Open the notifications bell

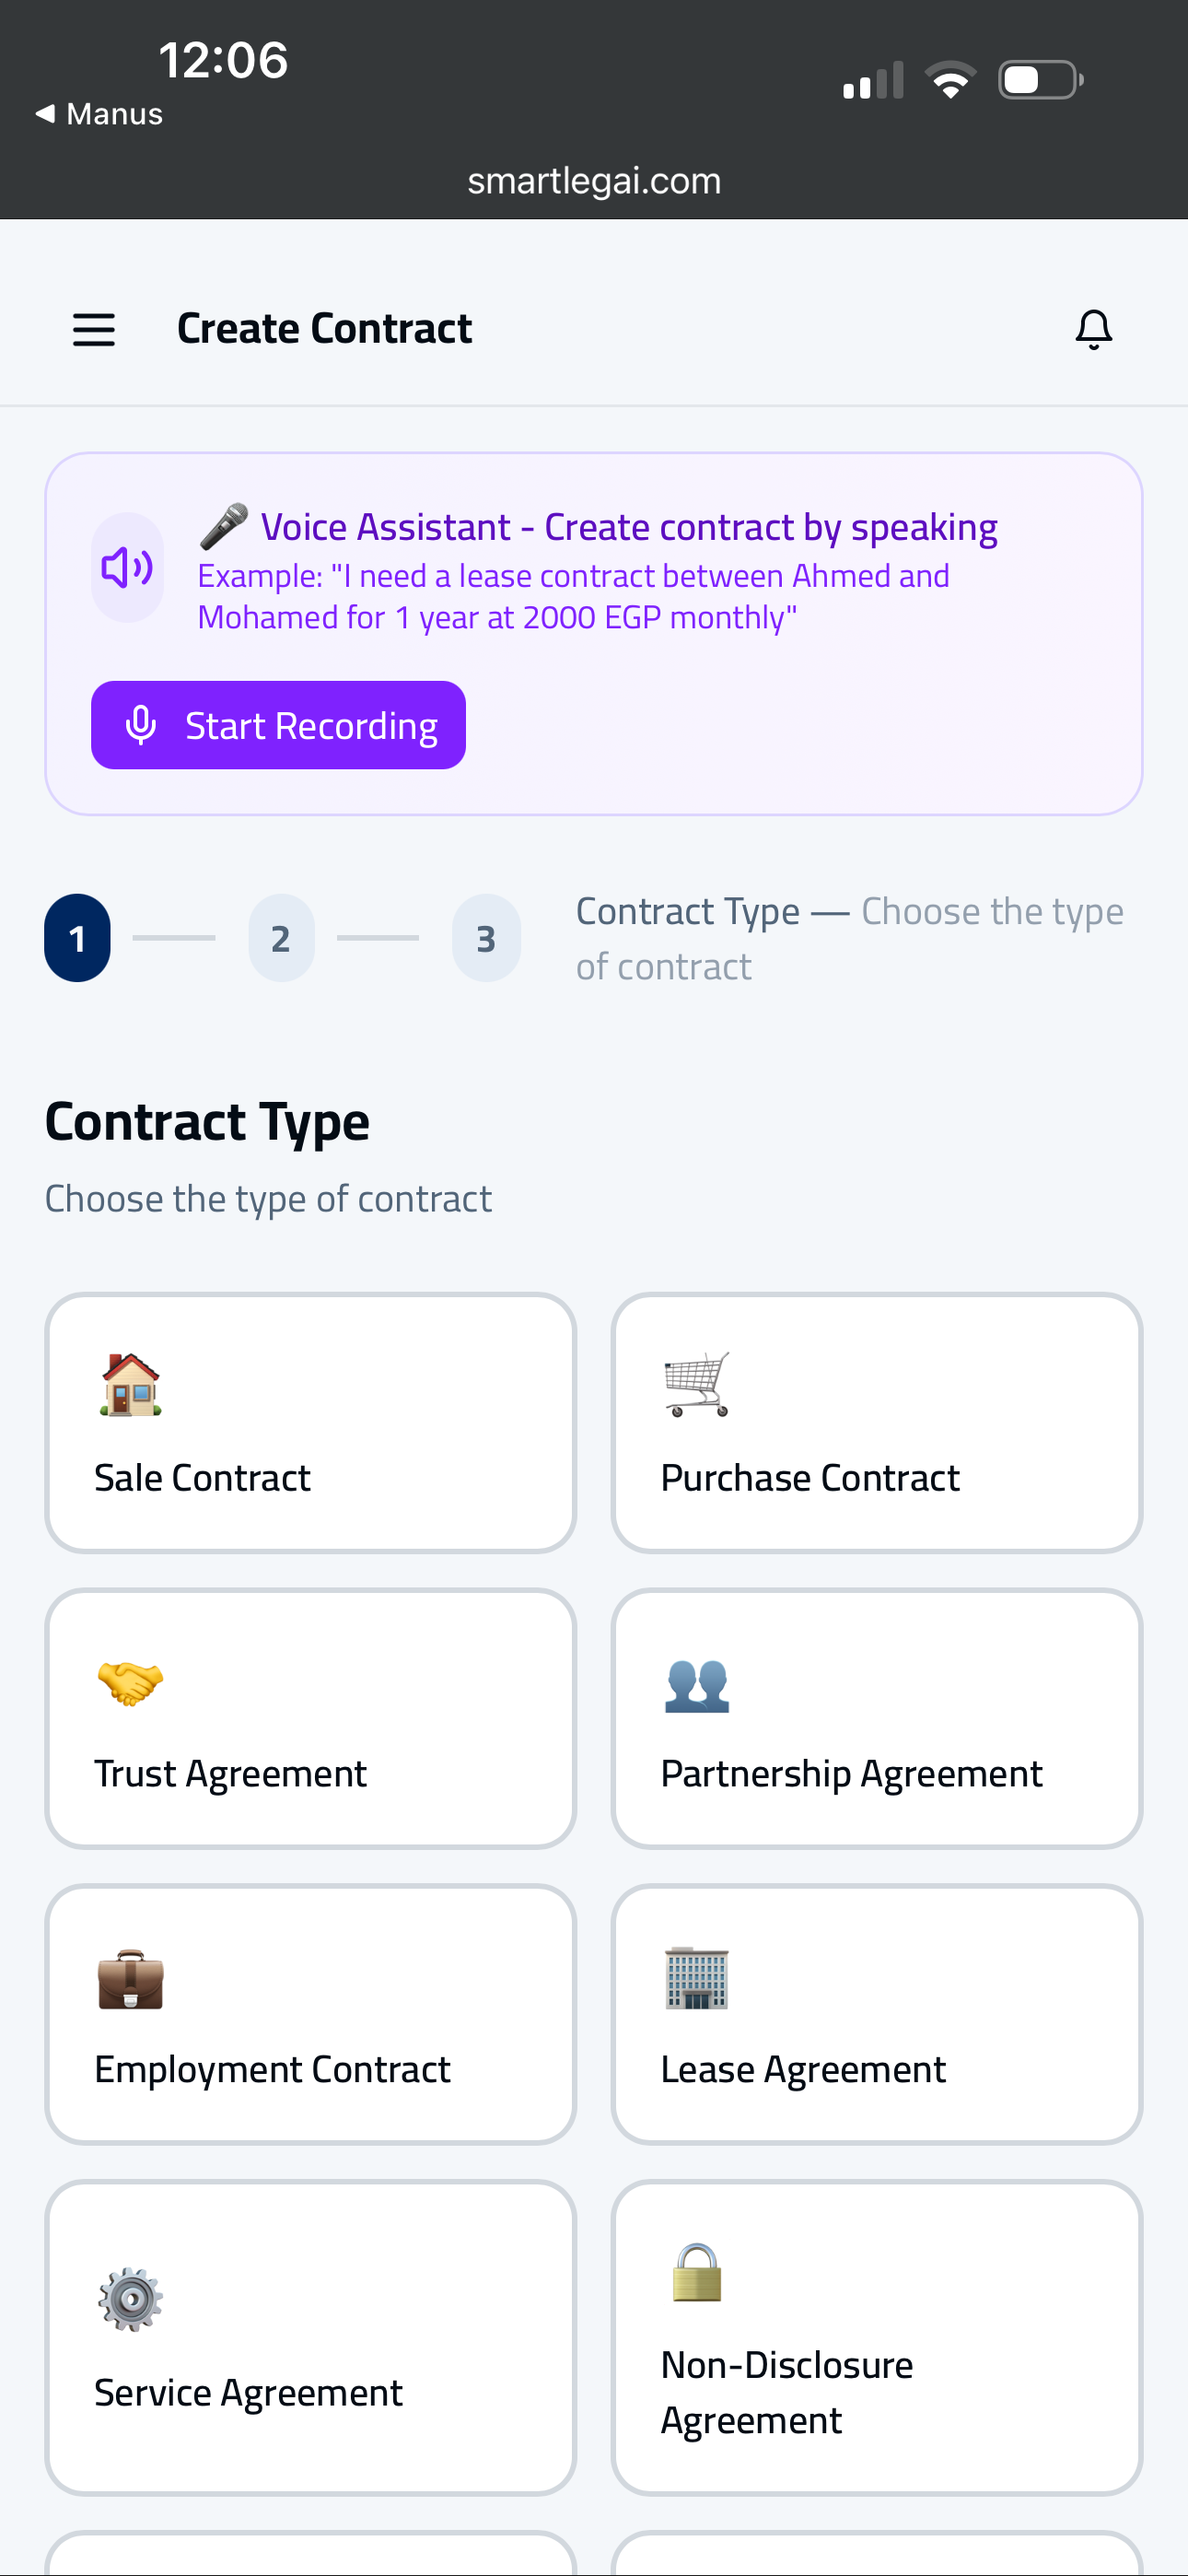pyautogui.click(x=1093, y=328)
